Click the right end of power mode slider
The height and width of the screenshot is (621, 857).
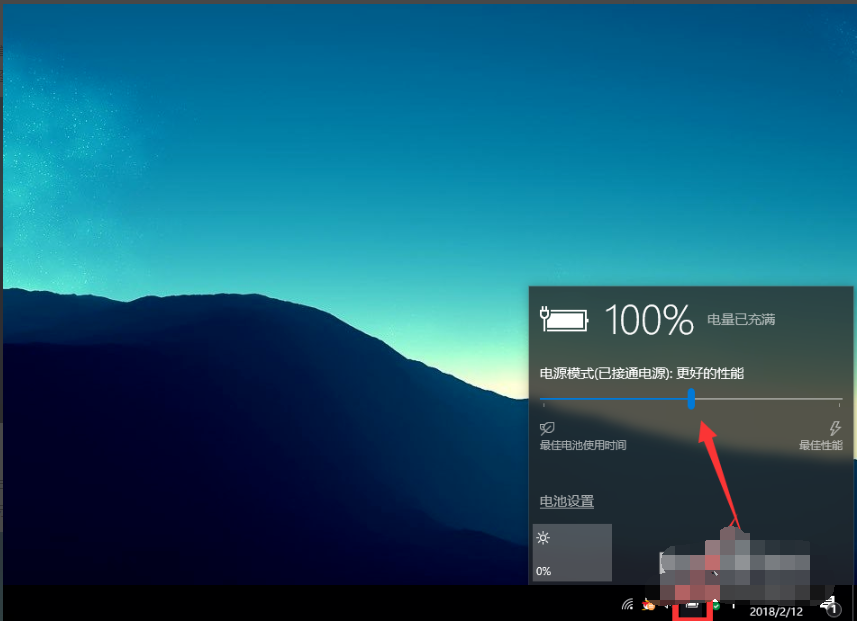pos(841,399)
